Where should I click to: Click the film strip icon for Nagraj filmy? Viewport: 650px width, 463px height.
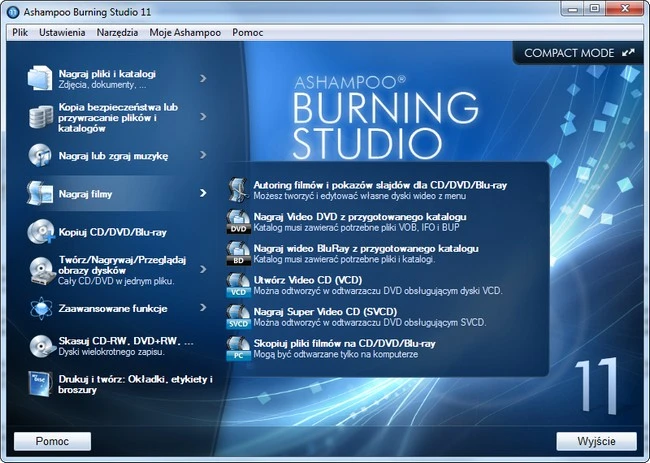point(40,193)
